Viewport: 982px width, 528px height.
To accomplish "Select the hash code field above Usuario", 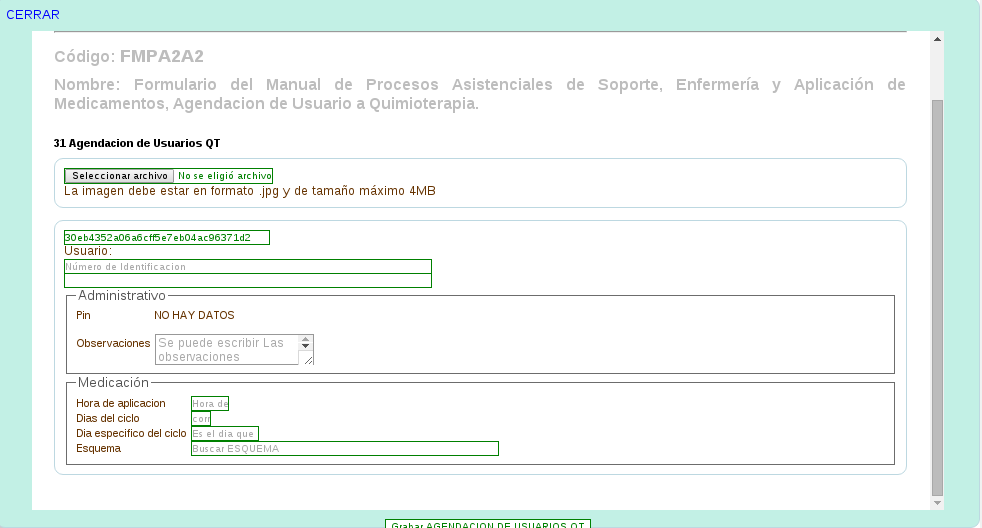I will tap(167, 237).
